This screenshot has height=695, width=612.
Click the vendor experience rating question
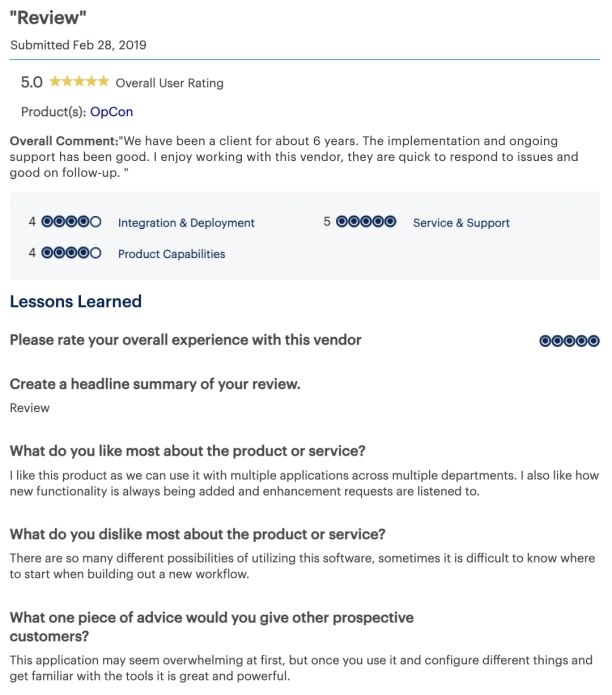[x=185, y=340]
